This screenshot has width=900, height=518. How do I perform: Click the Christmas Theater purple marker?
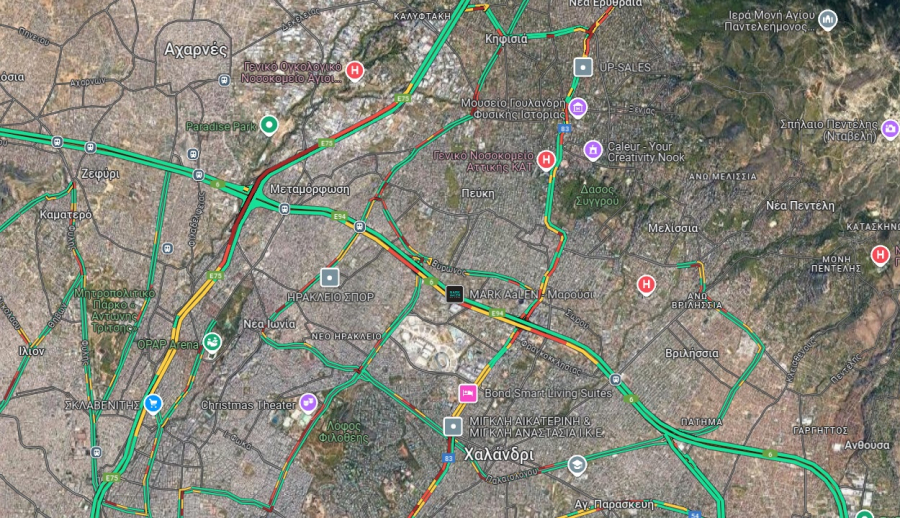pos(308,403)
